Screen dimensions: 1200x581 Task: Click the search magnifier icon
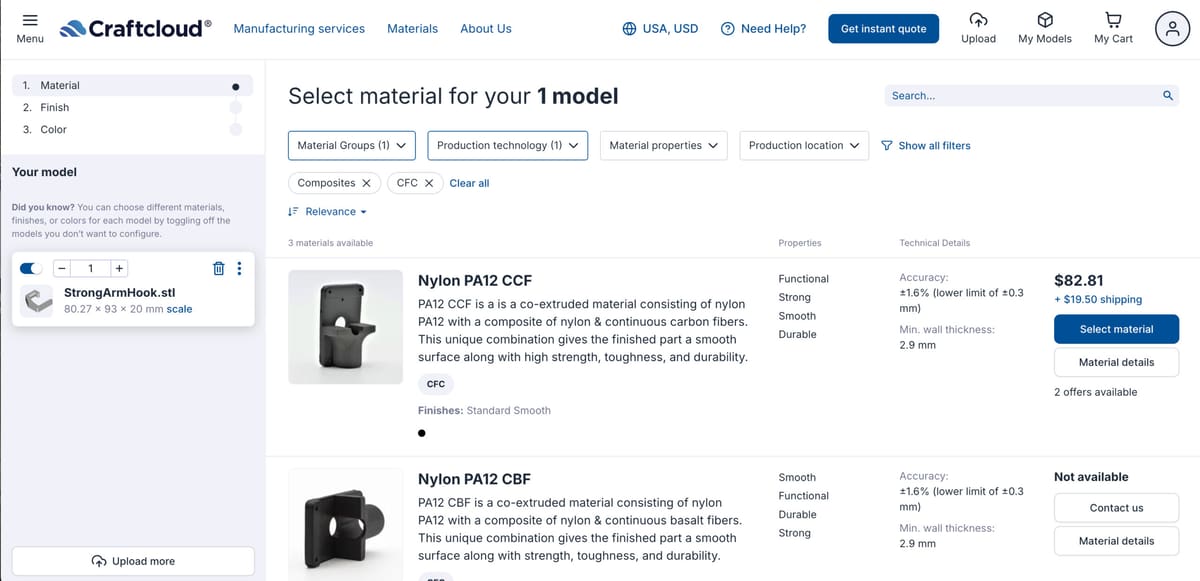click(x=1167, y=96)
